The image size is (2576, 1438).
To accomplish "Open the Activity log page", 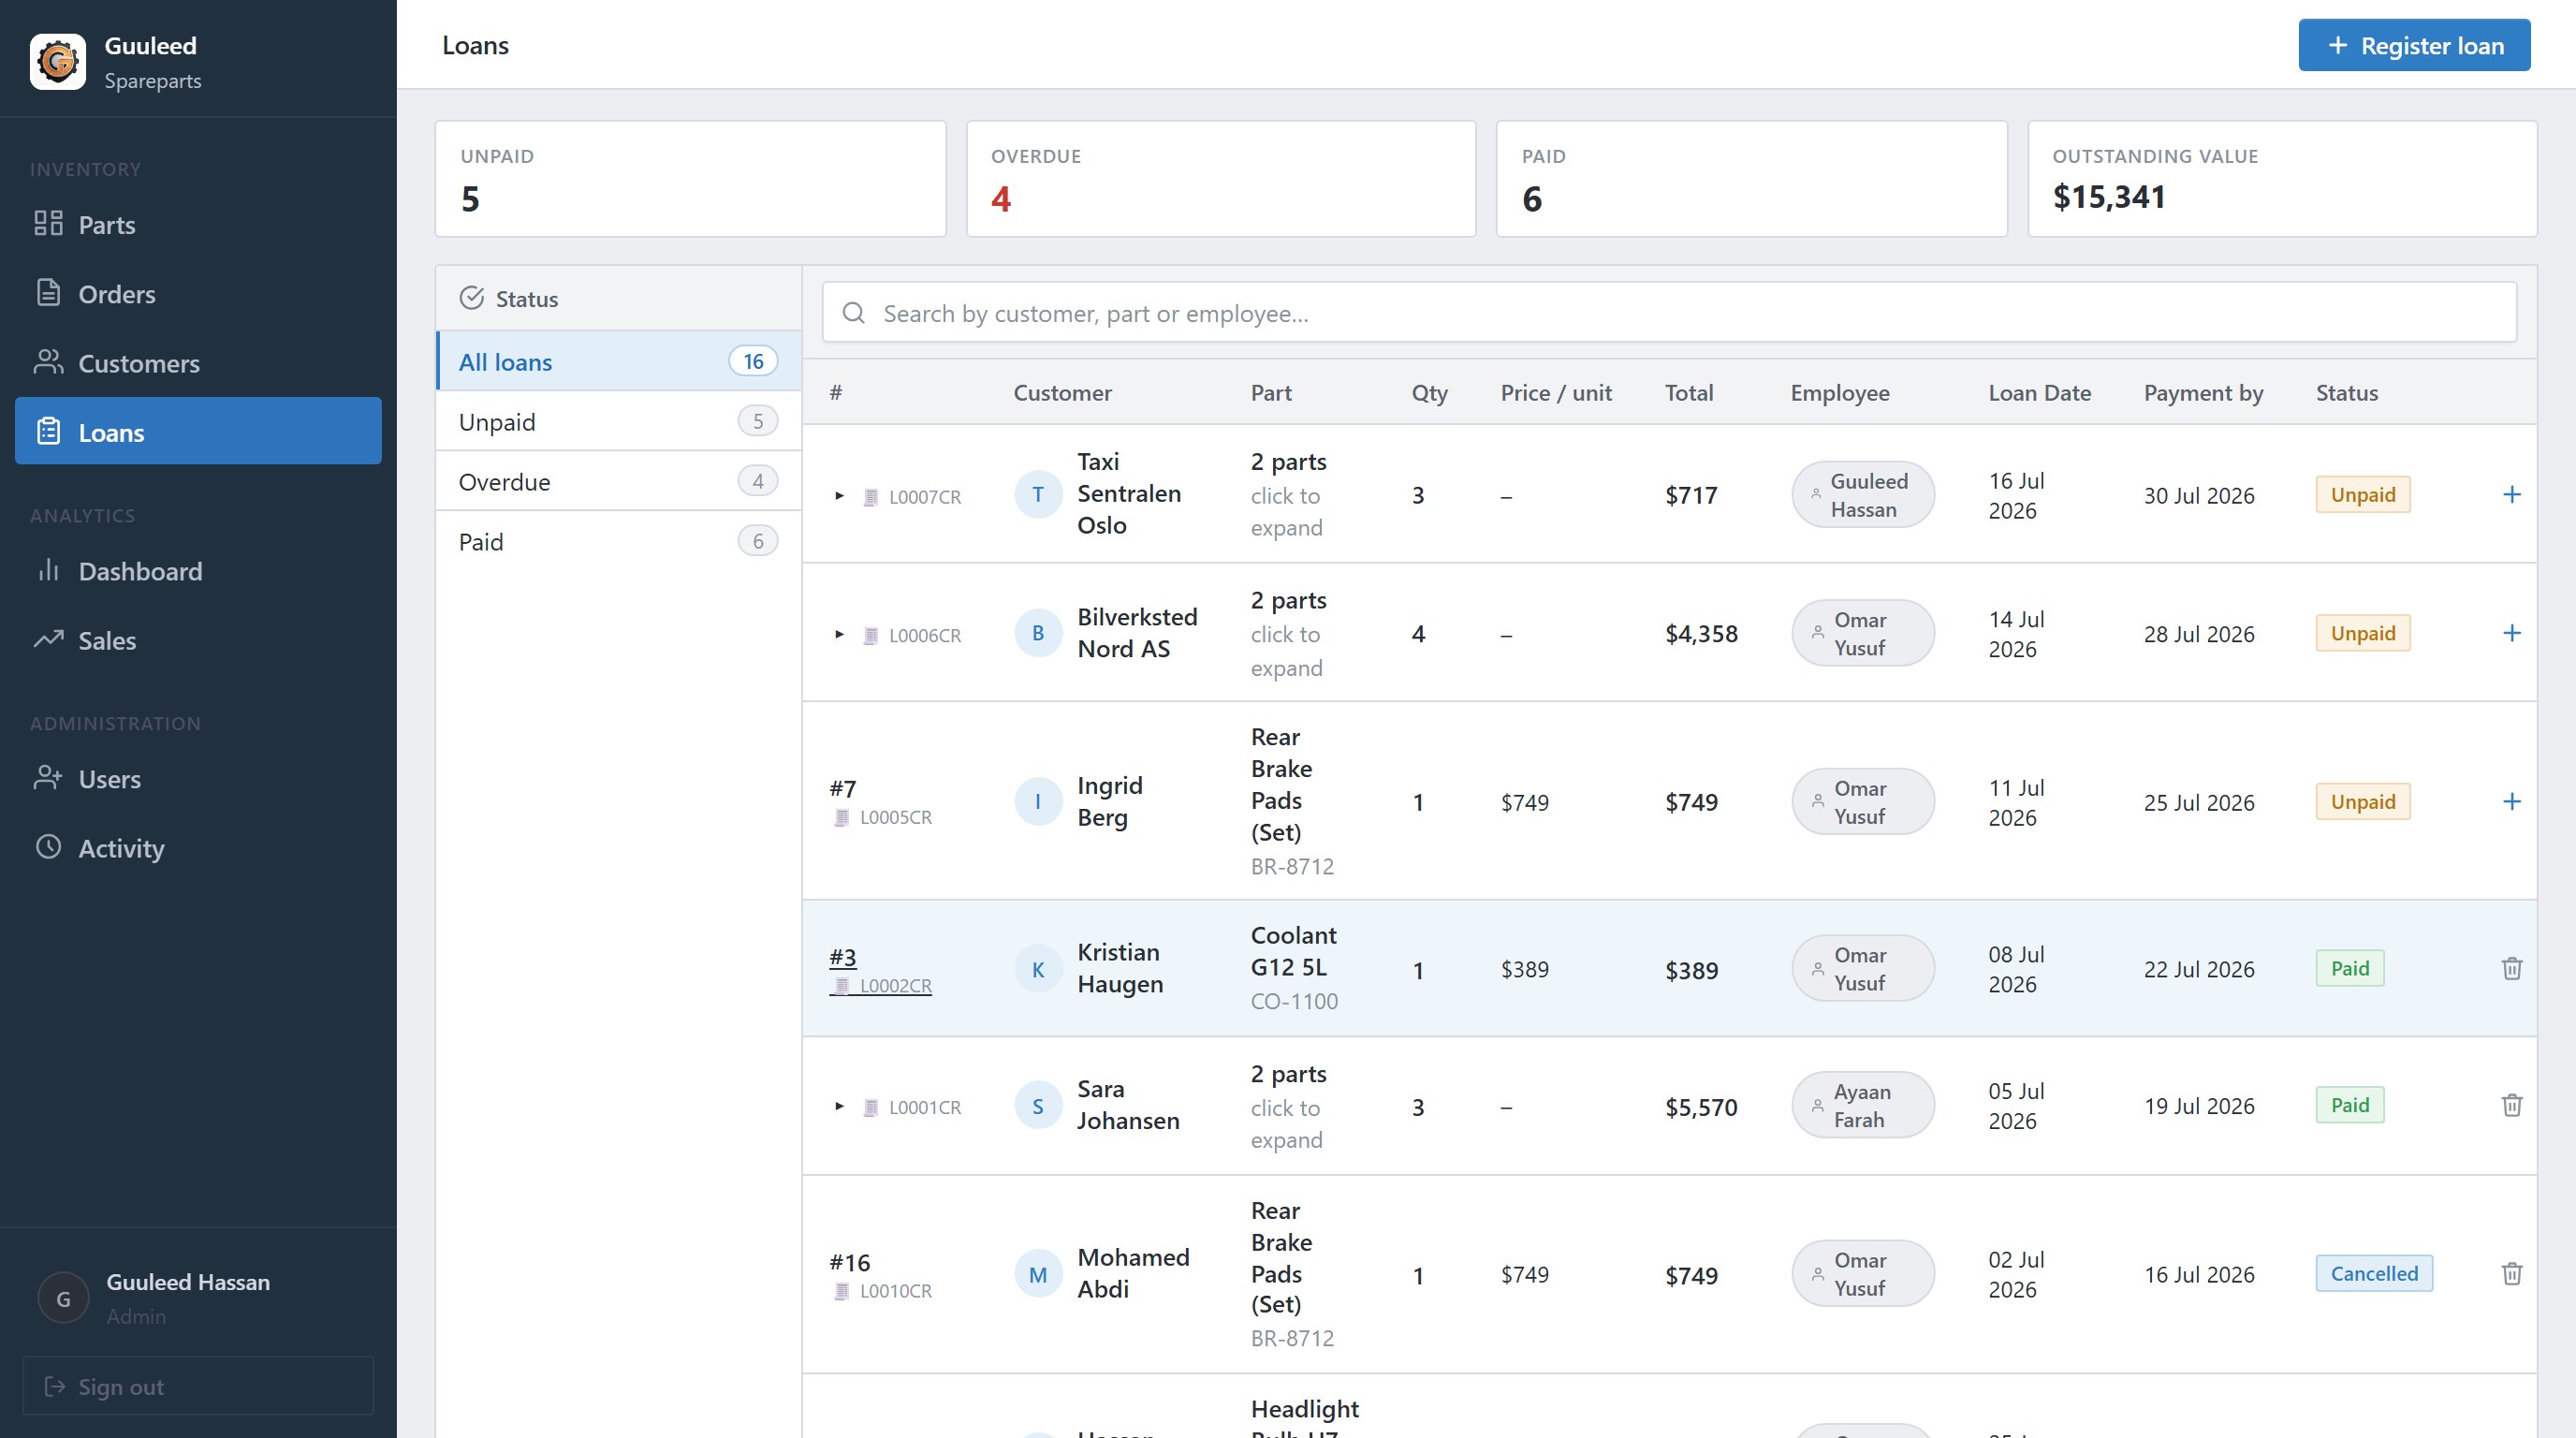I will [198, 848].
